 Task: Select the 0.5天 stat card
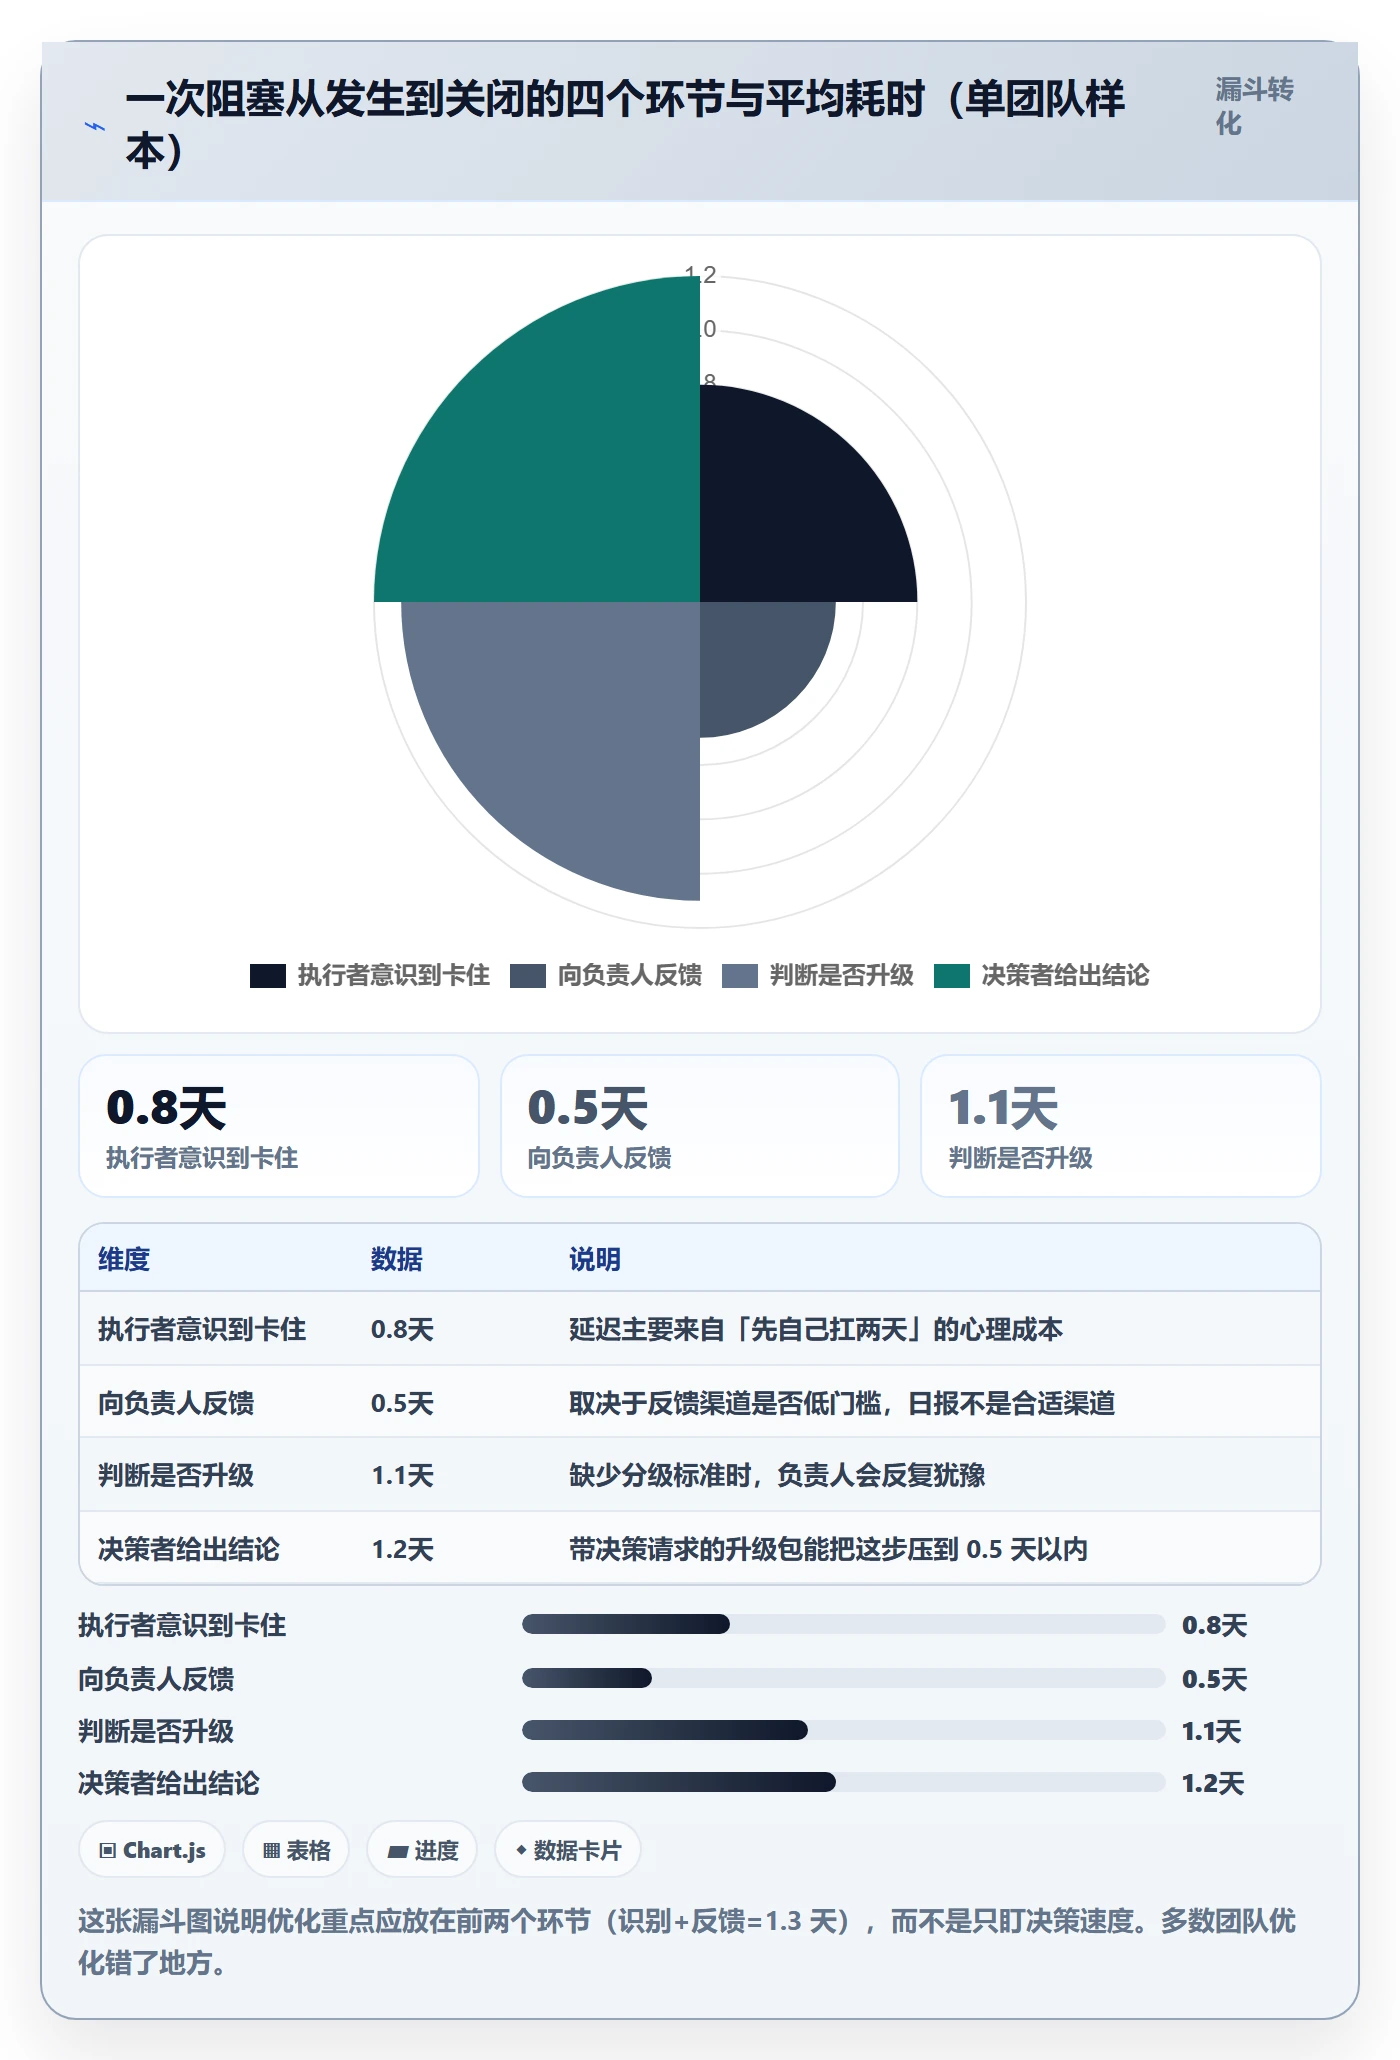(x=700, y=1126)
